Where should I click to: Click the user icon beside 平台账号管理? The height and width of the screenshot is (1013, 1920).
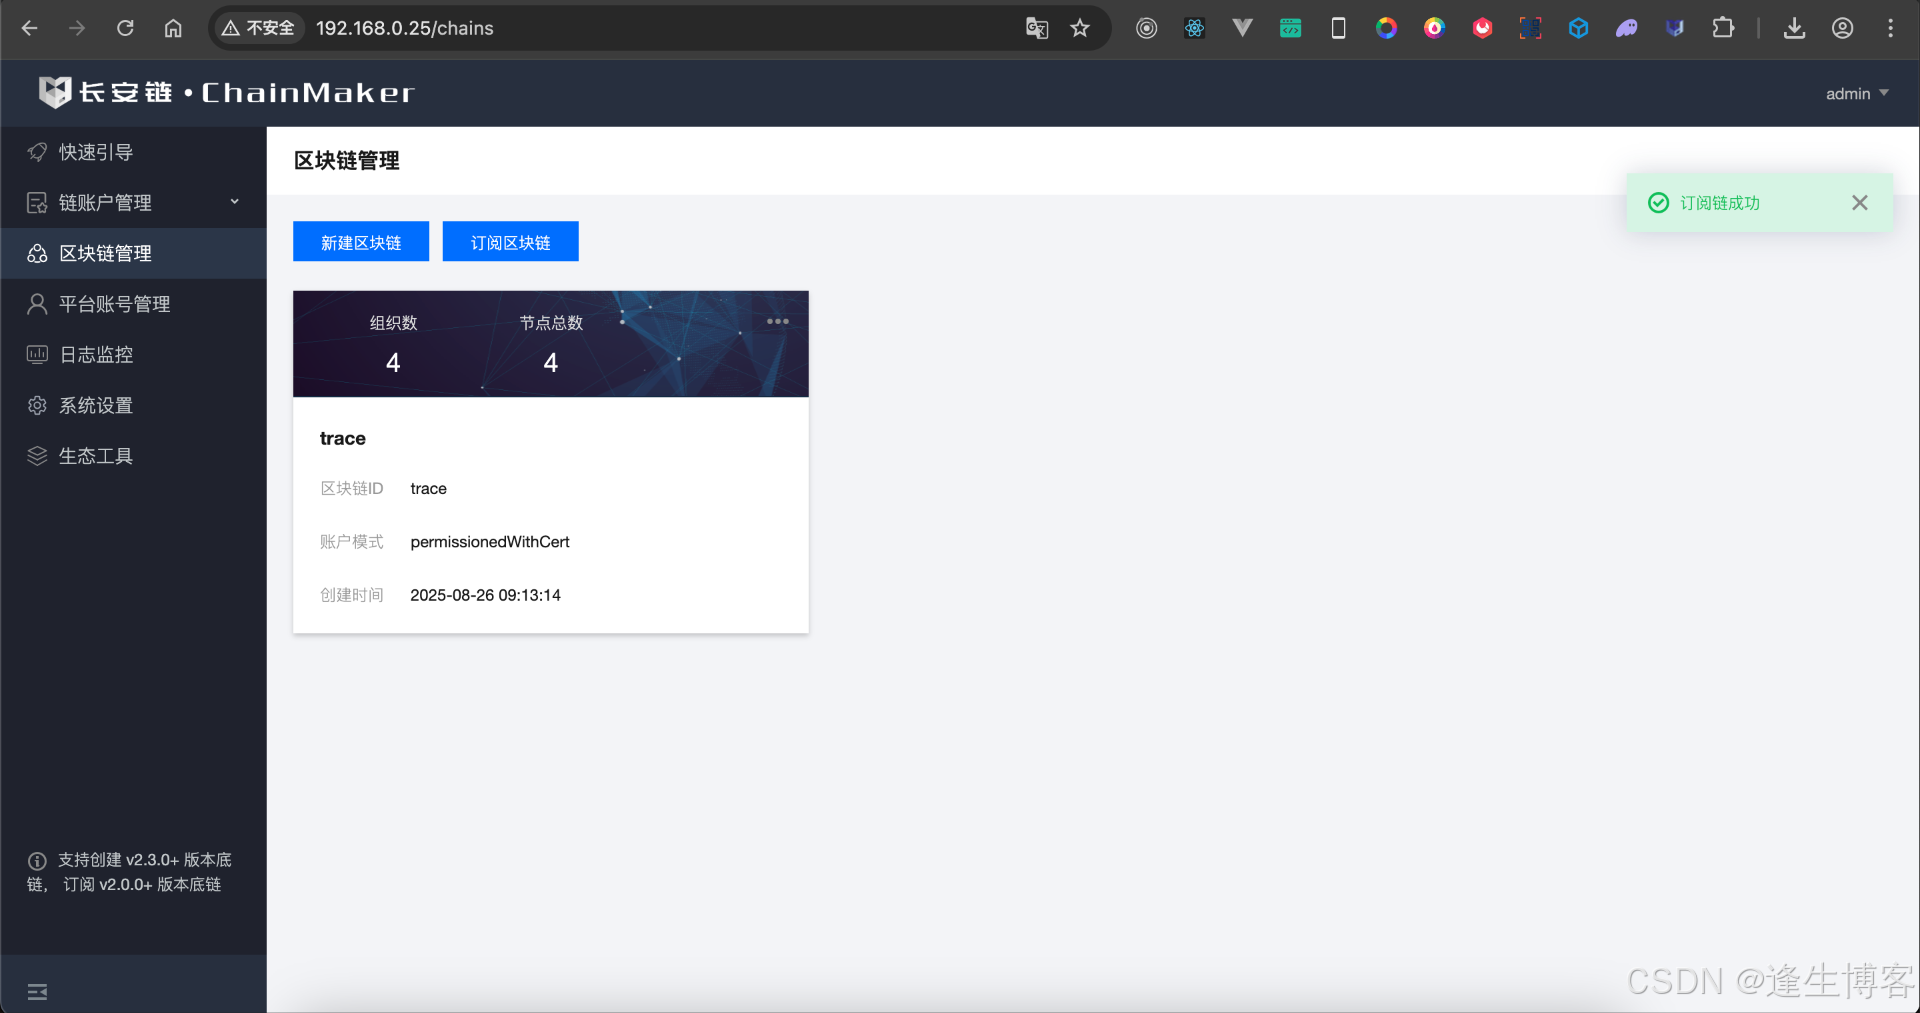pyautogui.click(x=37, y=304)
